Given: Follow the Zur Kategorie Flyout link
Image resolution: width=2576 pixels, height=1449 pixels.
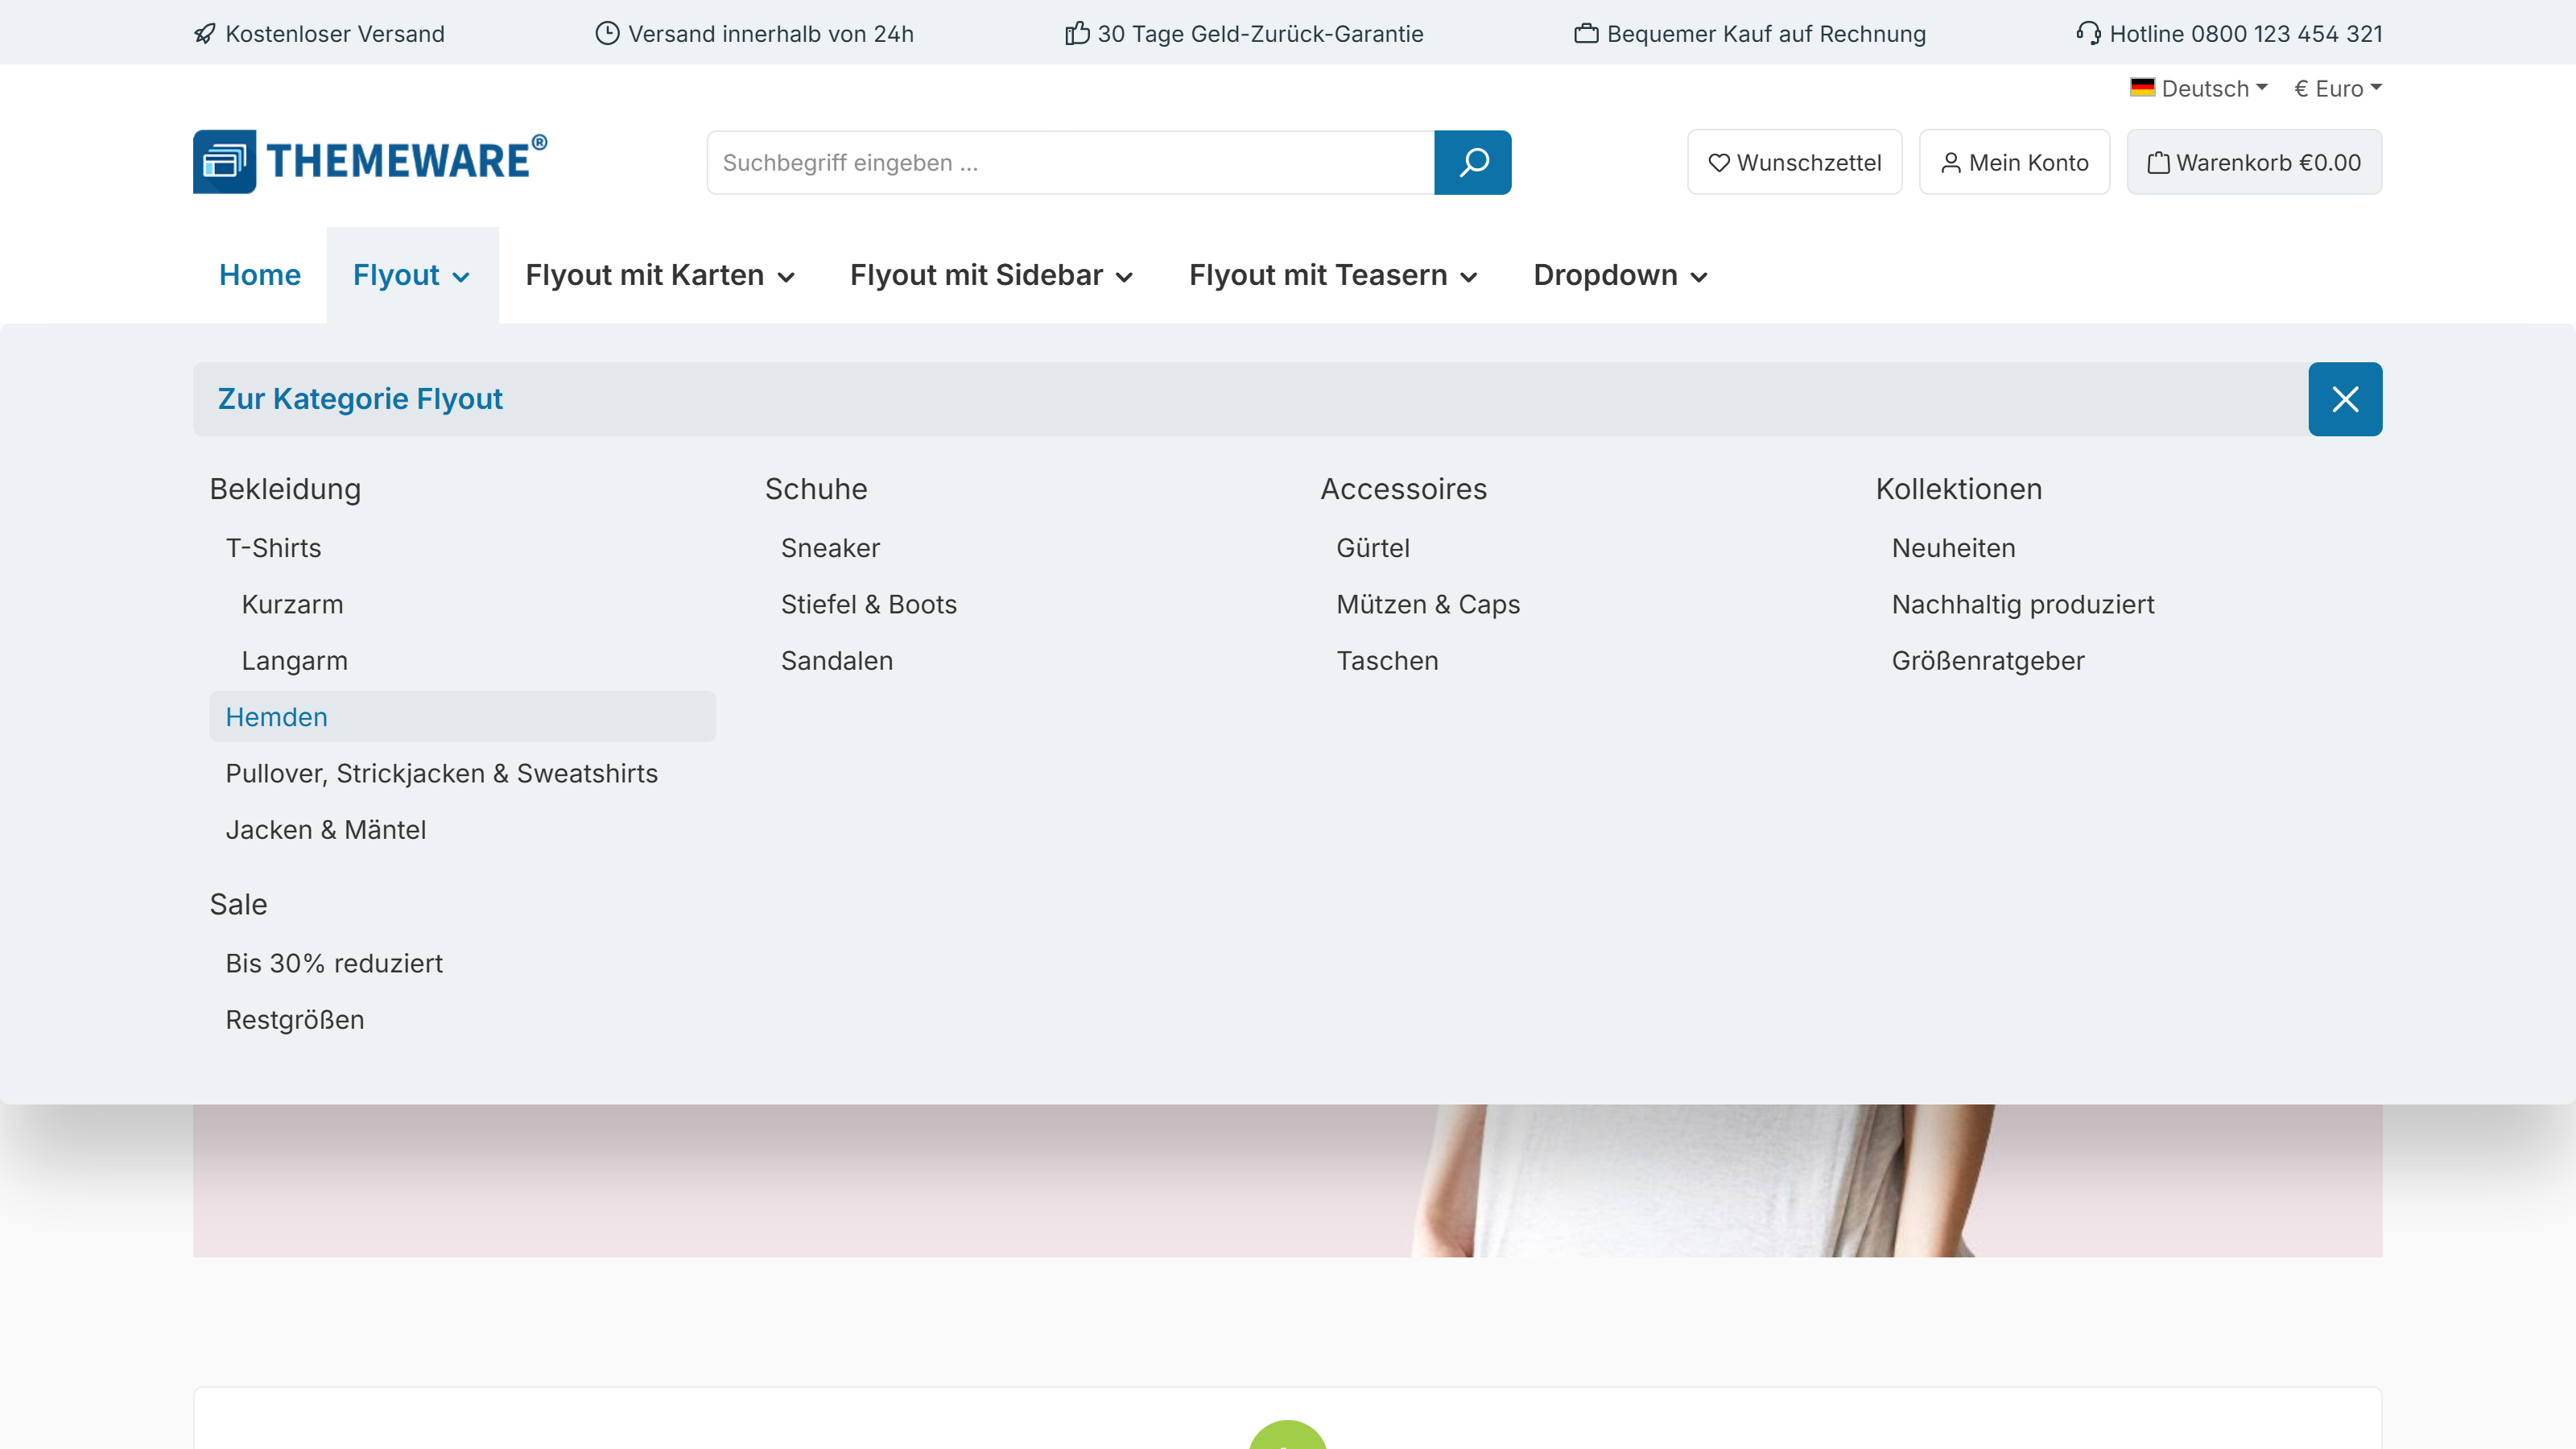Looking at the screenshot, I should coord(360,399).
